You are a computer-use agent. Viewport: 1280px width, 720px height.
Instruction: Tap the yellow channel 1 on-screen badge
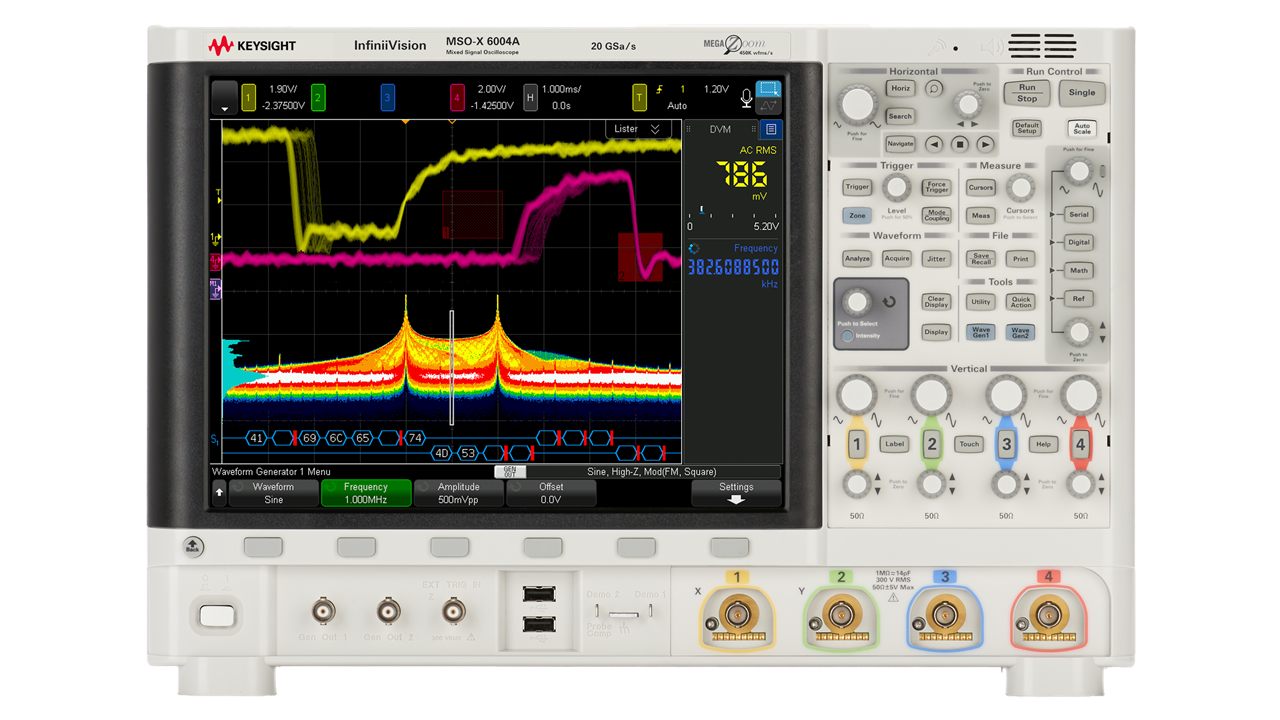248,97
